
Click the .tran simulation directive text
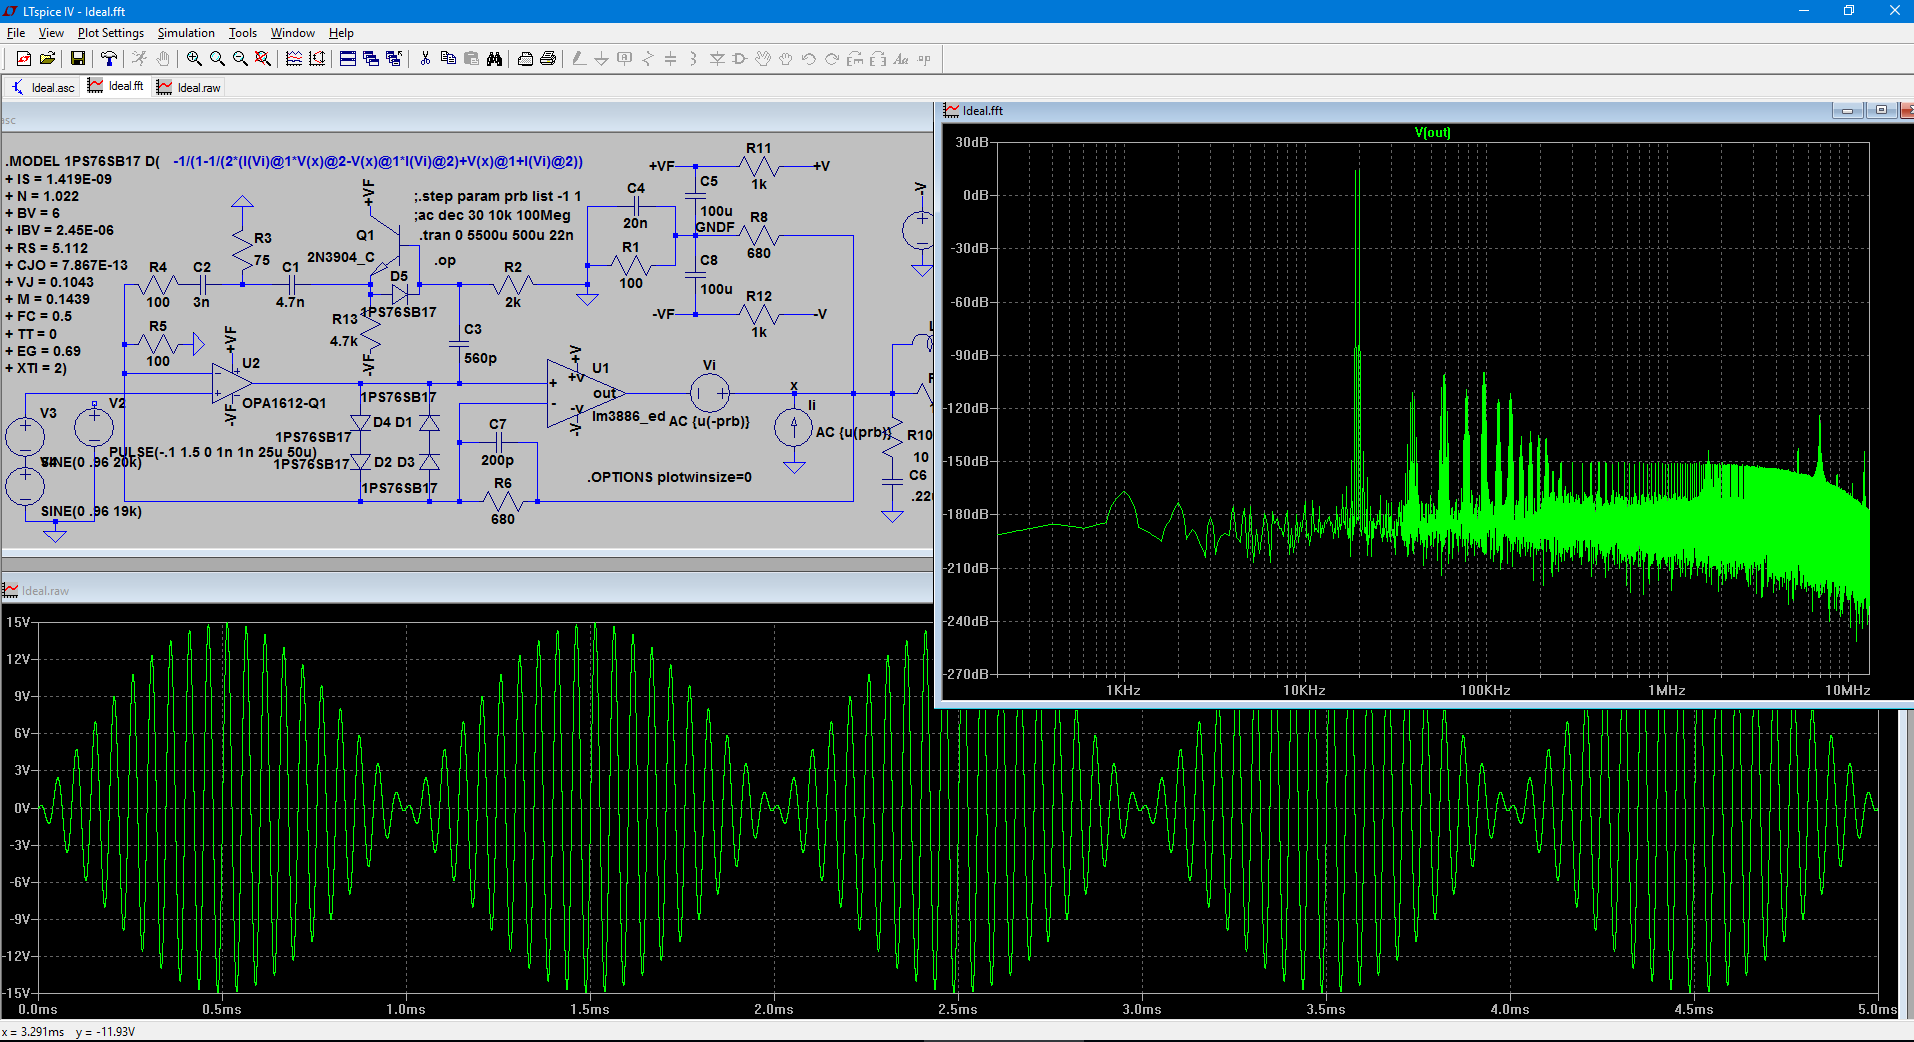click(x=497, y=235)
